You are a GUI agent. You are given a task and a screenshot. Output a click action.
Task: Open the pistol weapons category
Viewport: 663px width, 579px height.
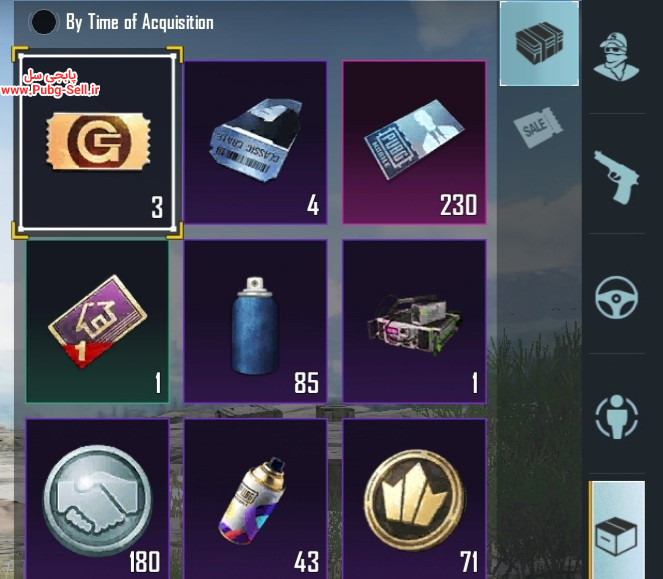pos(616,177)
